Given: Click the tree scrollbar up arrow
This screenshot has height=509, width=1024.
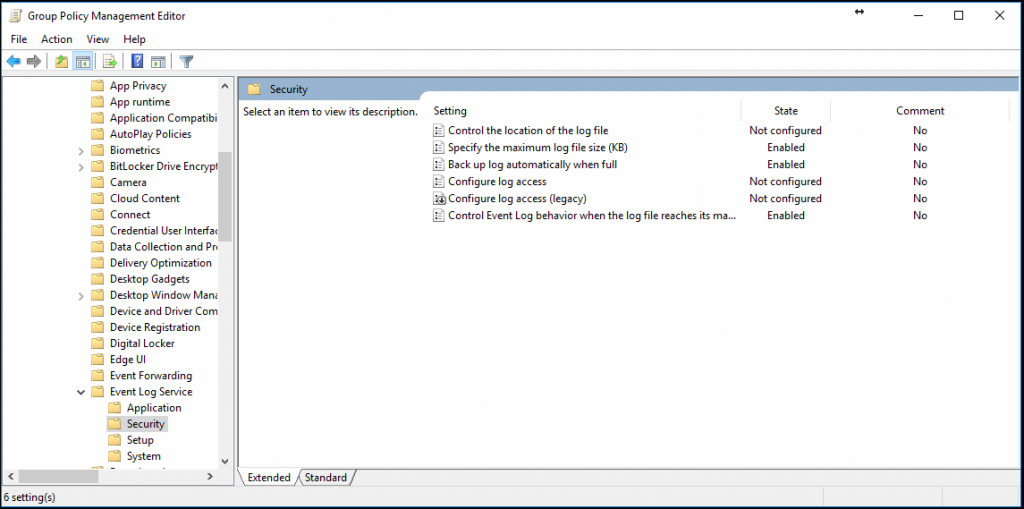Looking at the screenshot, I should click(x=225, y=86).
